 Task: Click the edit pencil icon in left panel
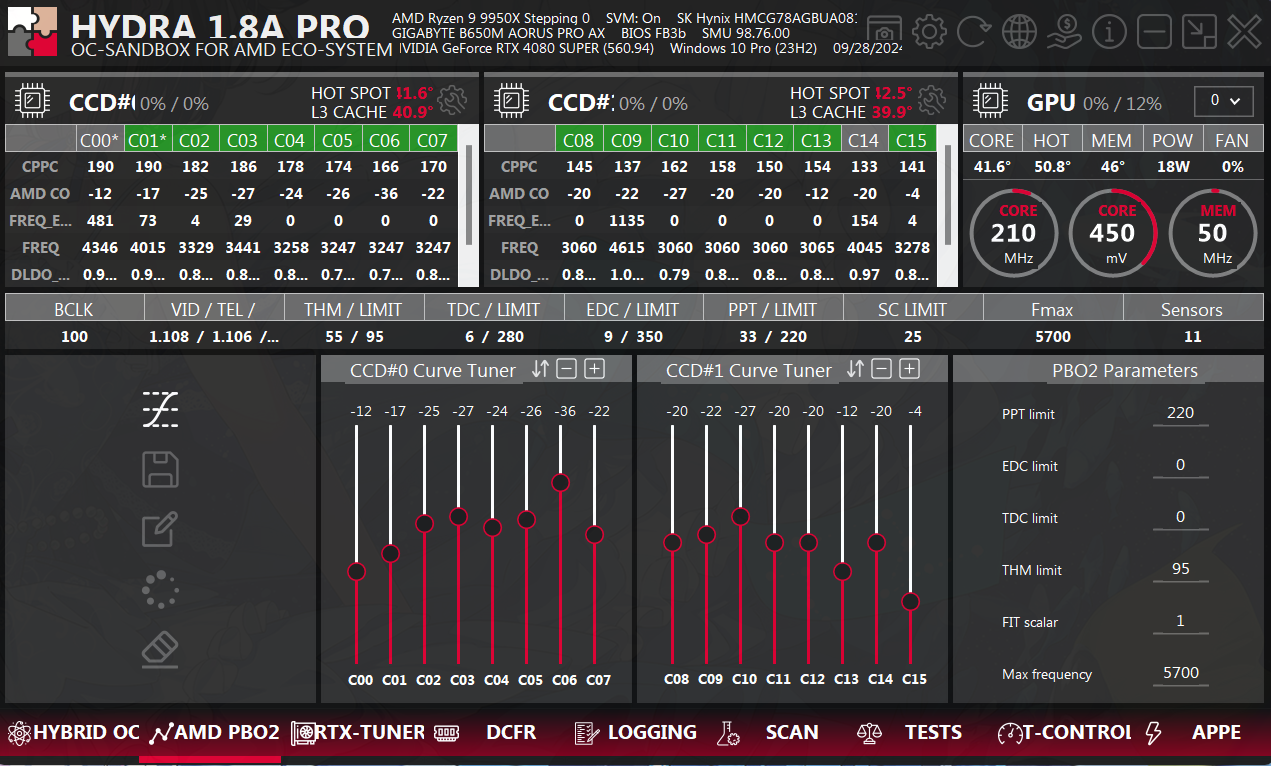(x=160, y=529)
